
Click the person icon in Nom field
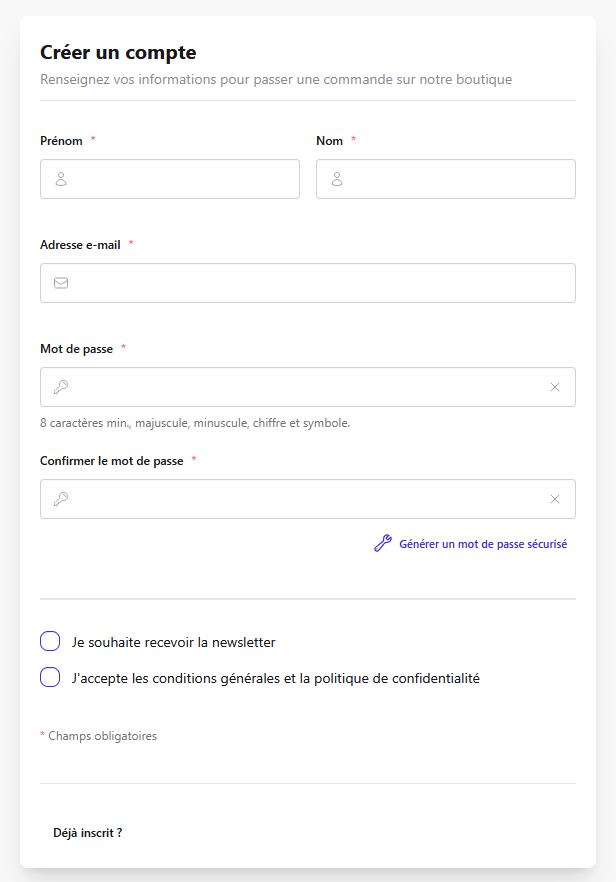click(x=336, y=179)
